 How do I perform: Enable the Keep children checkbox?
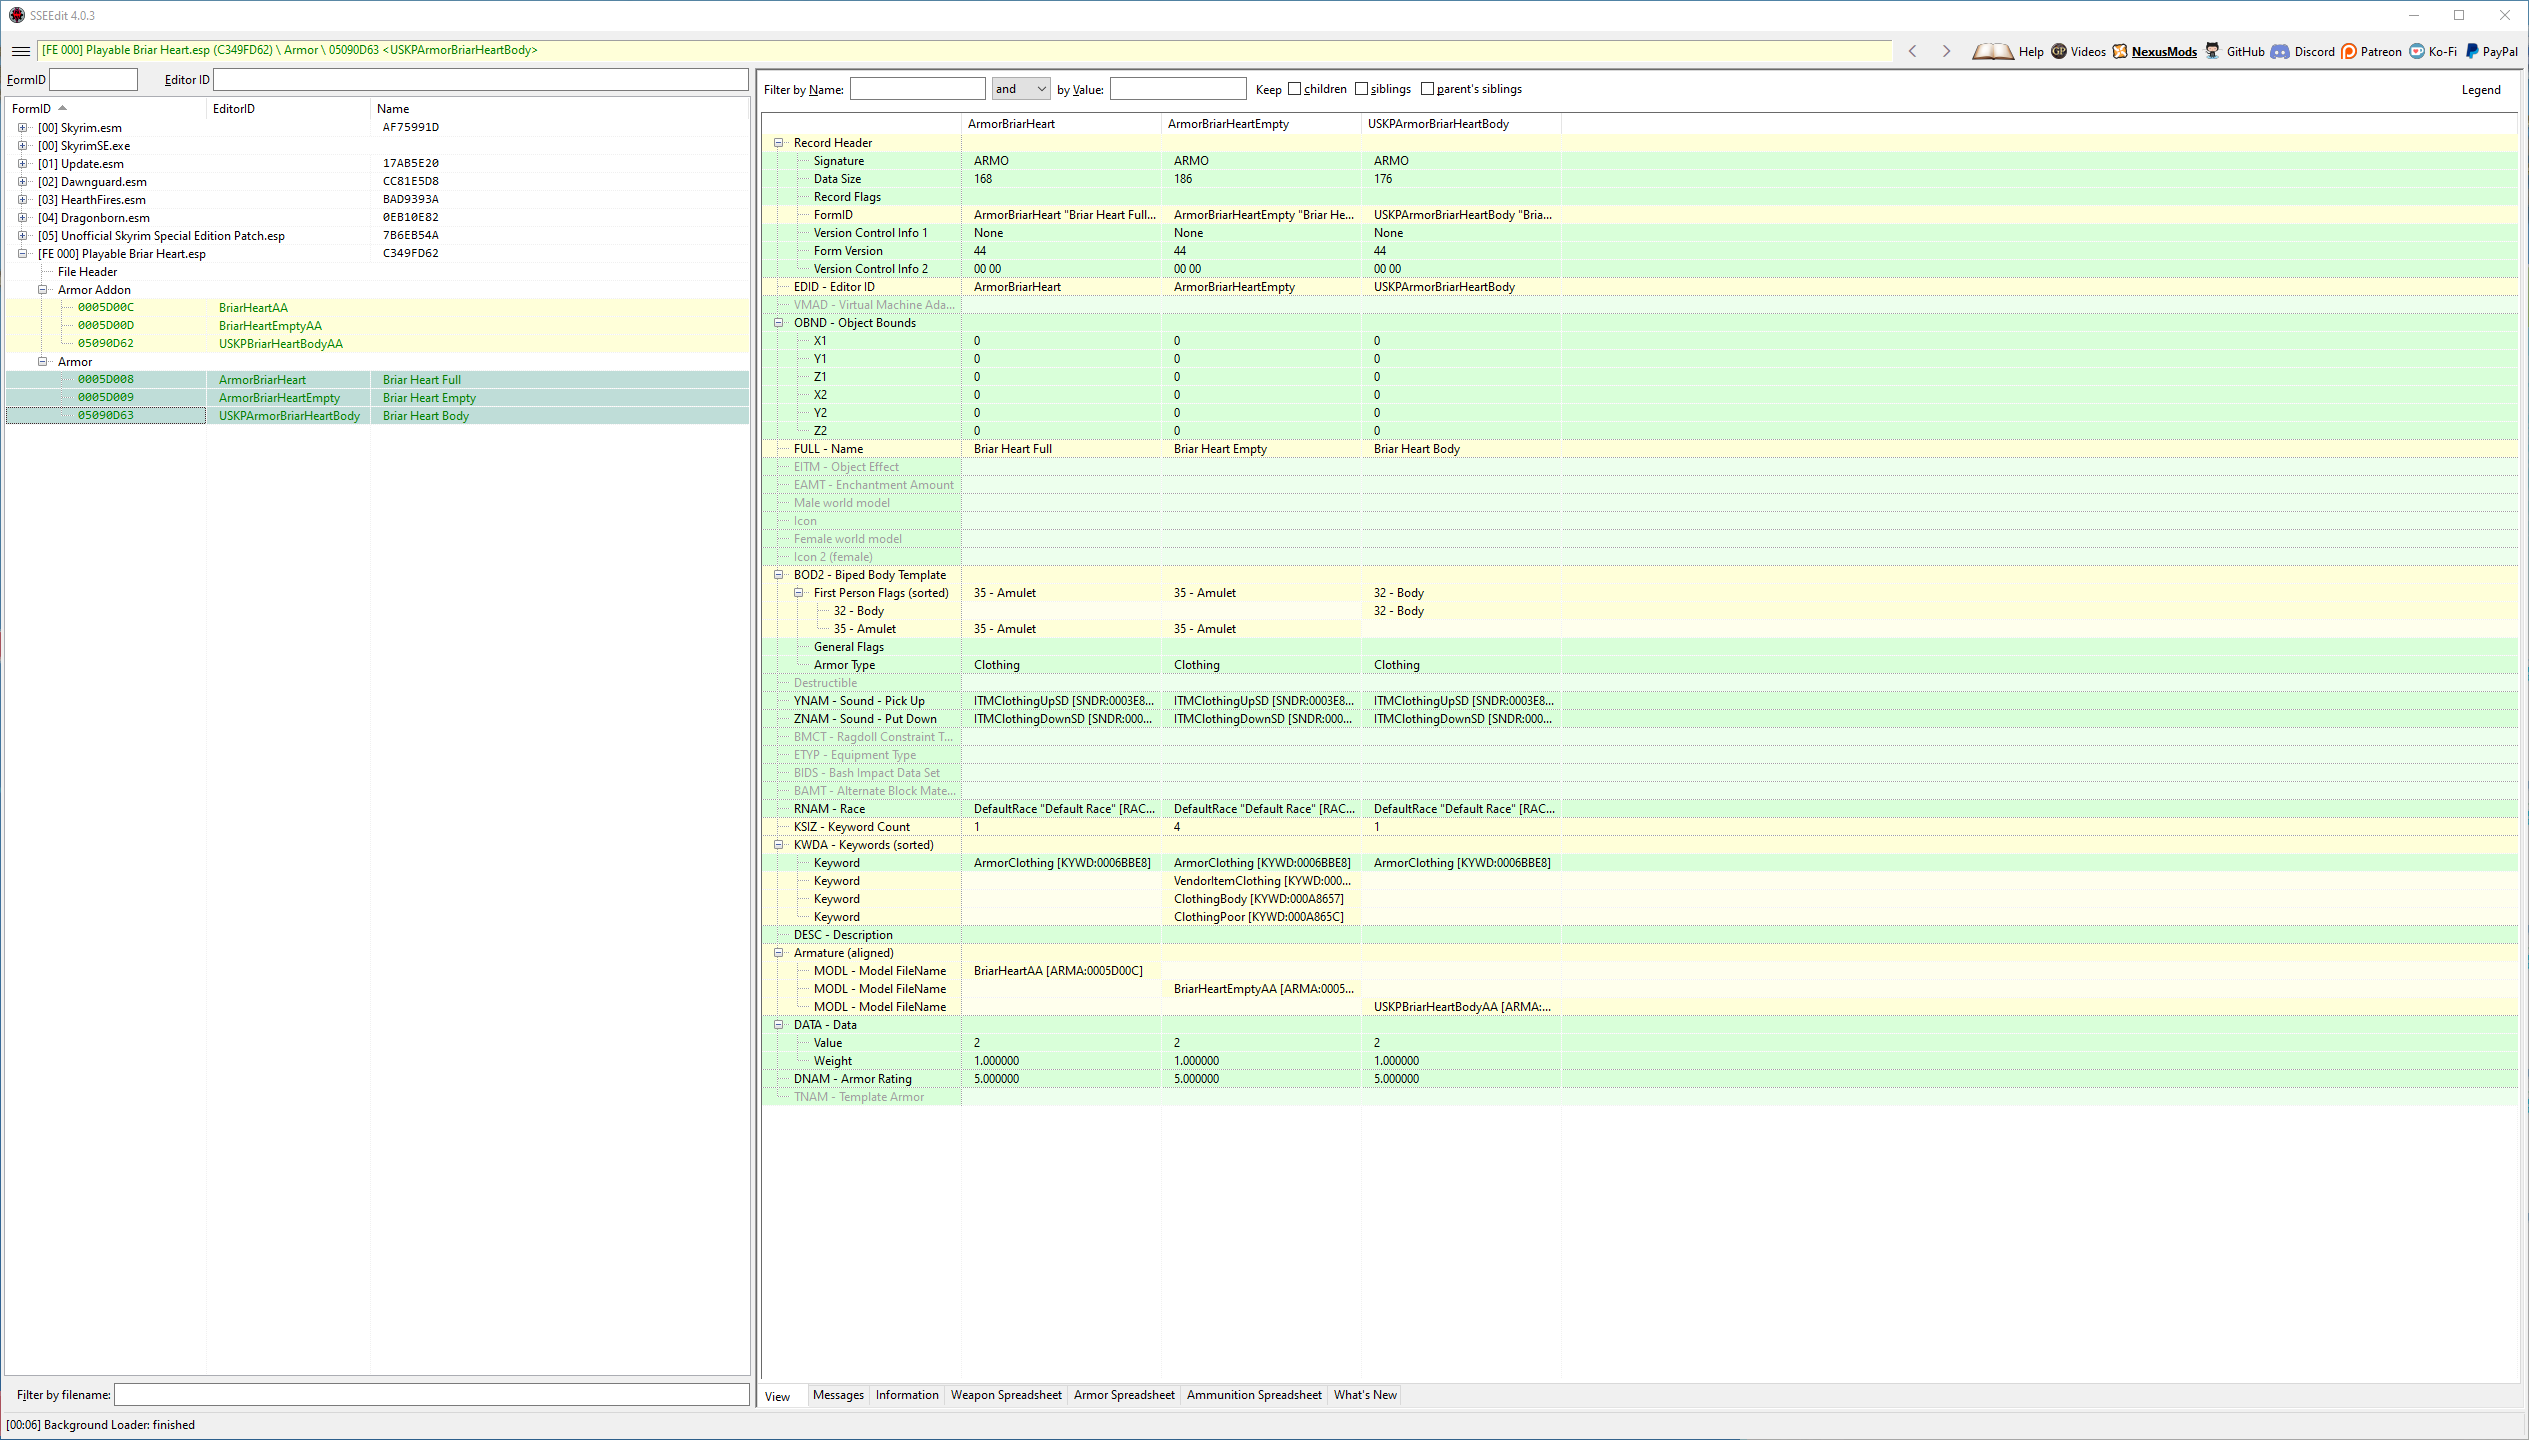pyautogui.click(x=1294, y=89)
